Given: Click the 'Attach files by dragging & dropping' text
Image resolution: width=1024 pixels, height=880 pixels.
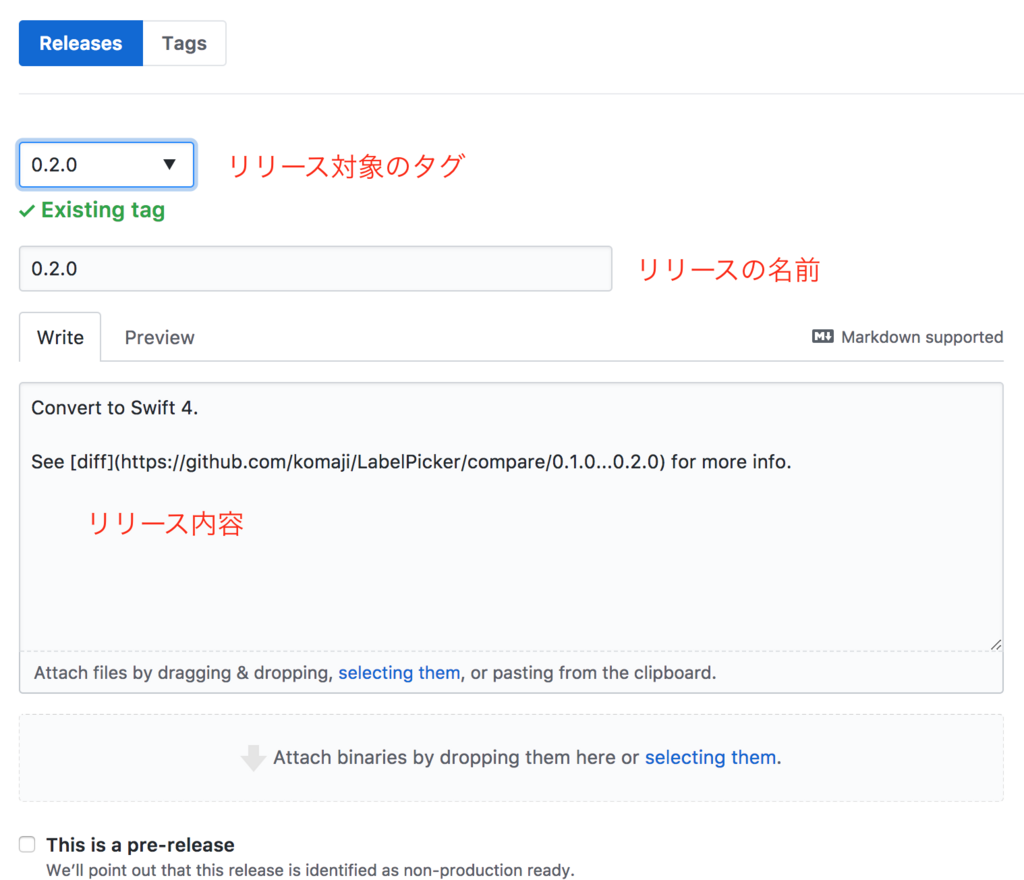Looking at the screenshot, I should coord(184,672).
